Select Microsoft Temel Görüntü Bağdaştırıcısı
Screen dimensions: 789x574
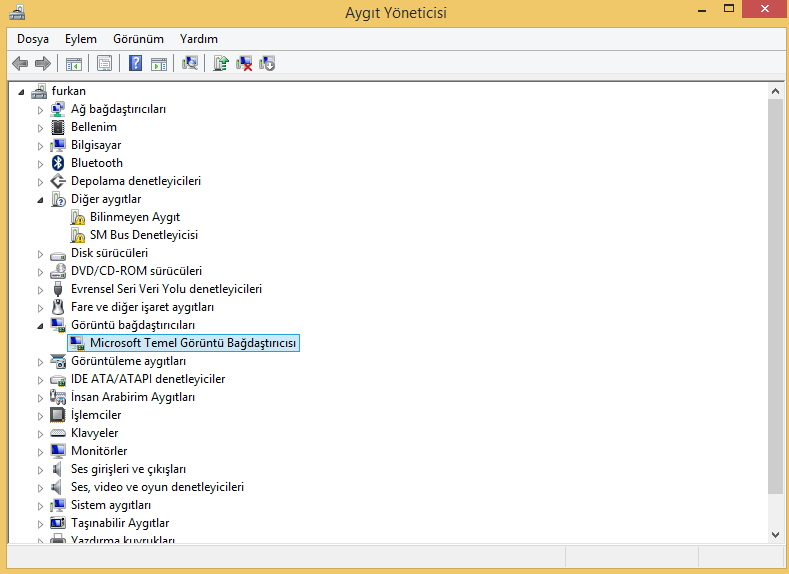[193, 343]
